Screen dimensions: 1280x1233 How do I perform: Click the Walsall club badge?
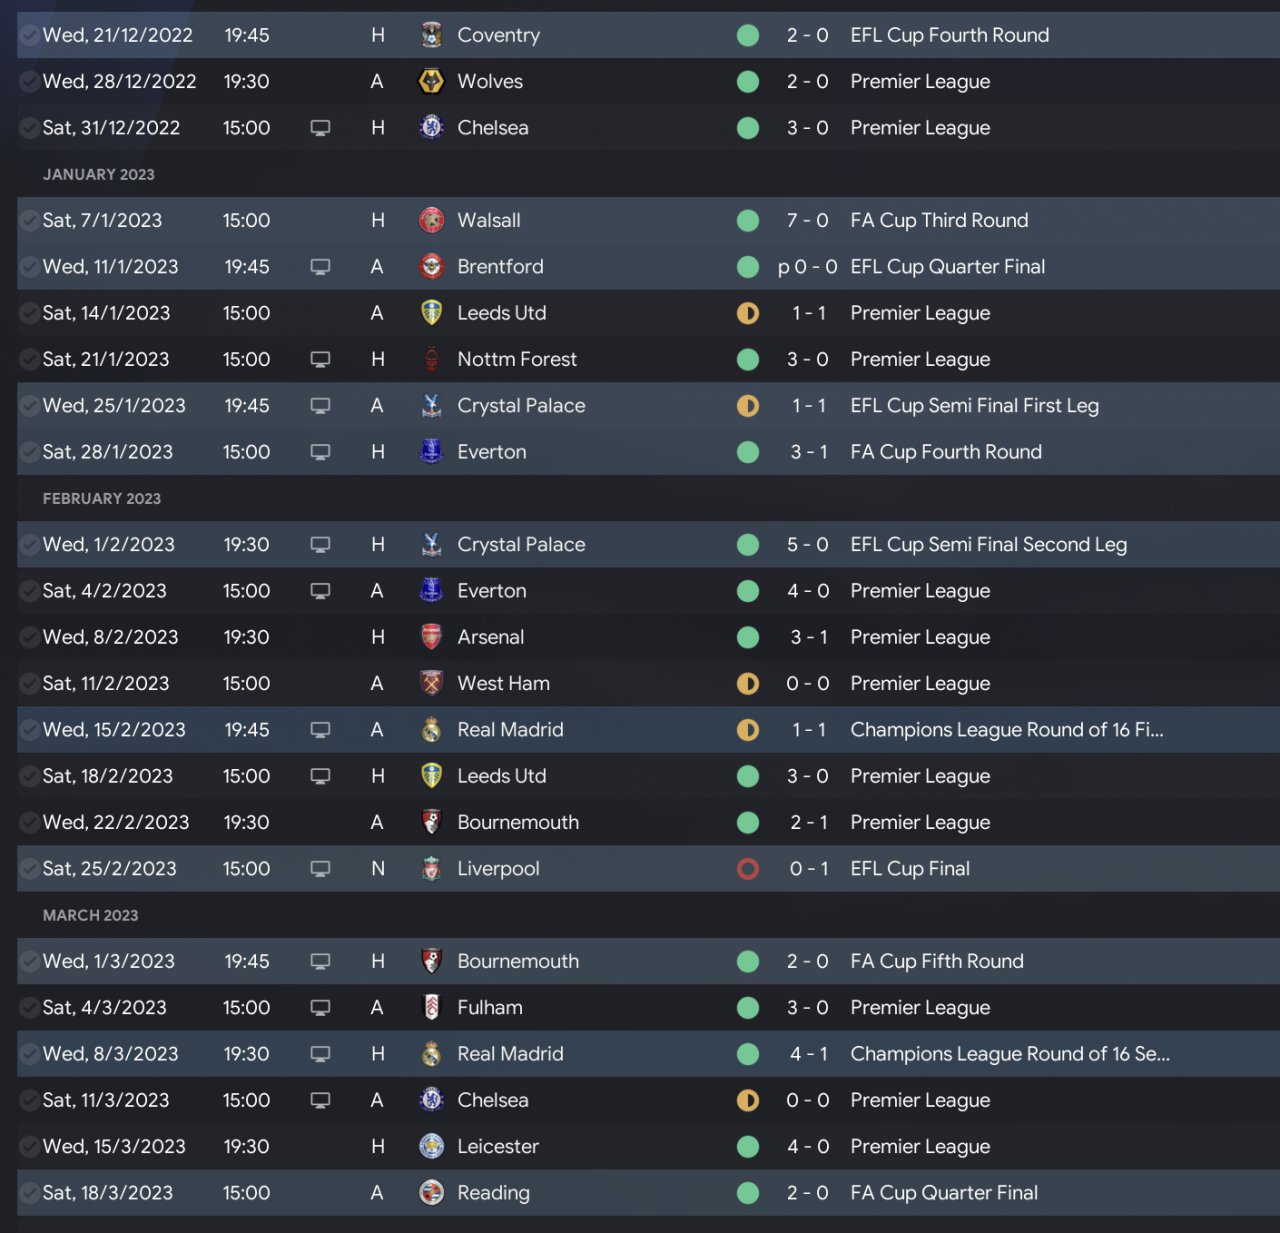coord(431,220)
